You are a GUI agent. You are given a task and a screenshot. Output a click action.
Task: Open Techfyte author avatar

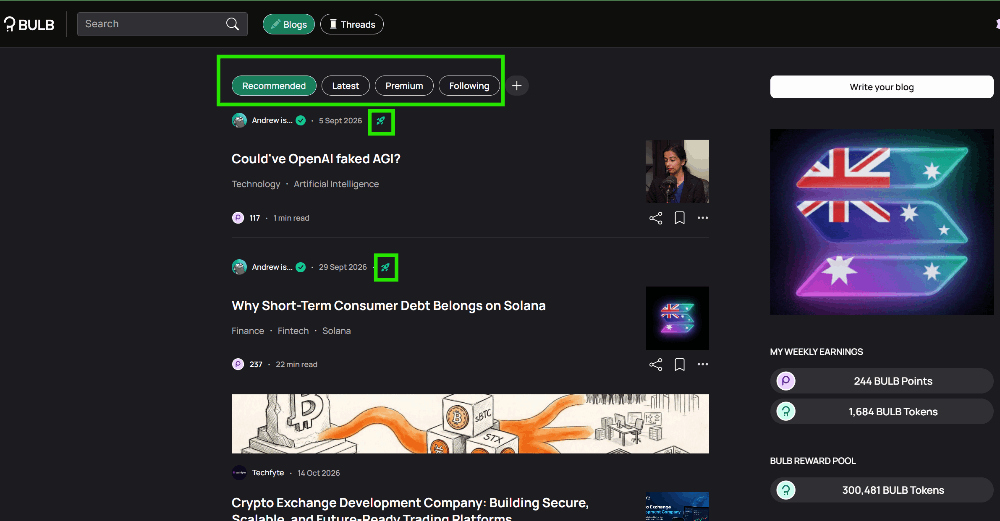tap(239, 473)
